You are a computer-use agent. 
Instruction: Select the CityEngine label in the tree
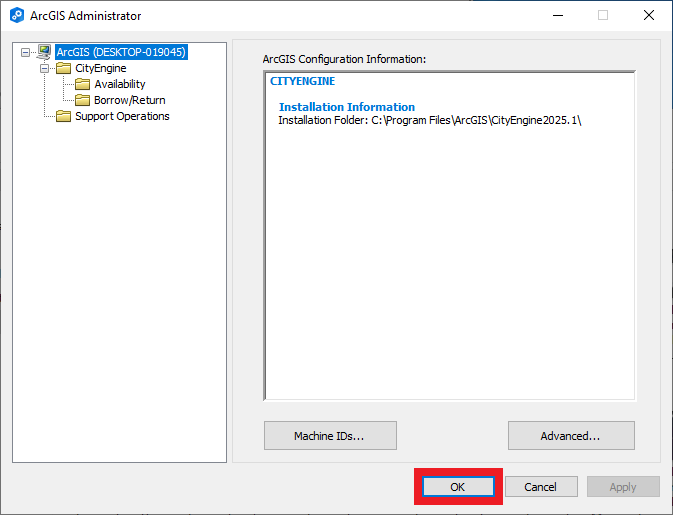(100, 68)
